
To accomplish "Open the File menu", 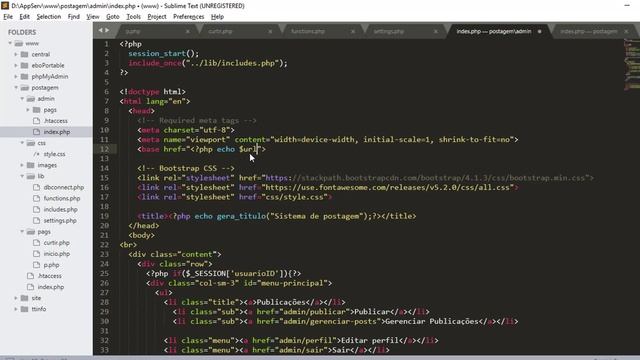I will pyautogui.click(x=8, y=17).
